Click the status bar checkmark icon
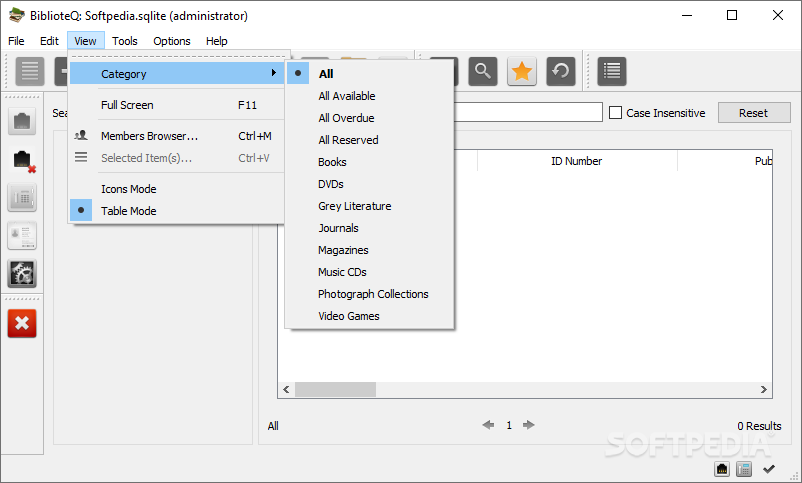This screenshot has height=483, width=802. point(769,469)
